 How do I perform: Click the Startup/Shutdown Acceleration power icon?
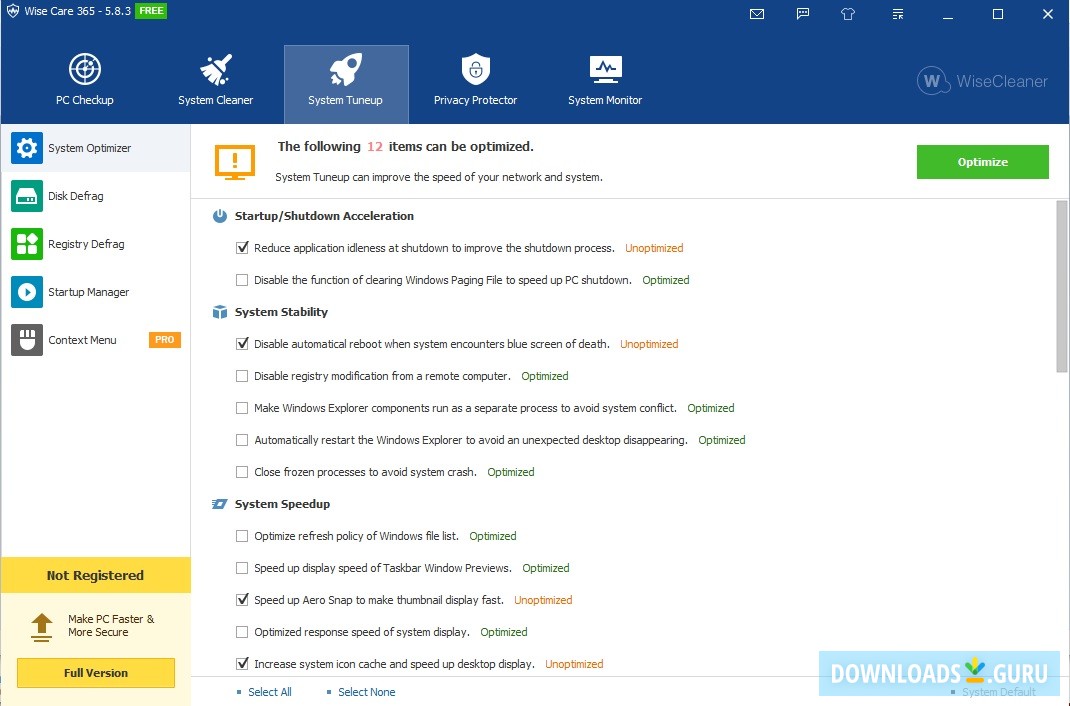point(220,216)
